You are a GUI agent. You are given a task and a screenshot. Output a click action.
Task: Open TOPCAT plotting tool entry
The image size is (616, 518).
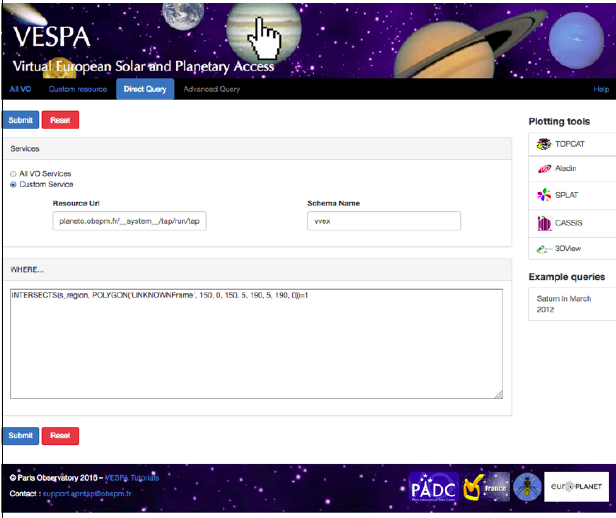(x=572, y=144)
